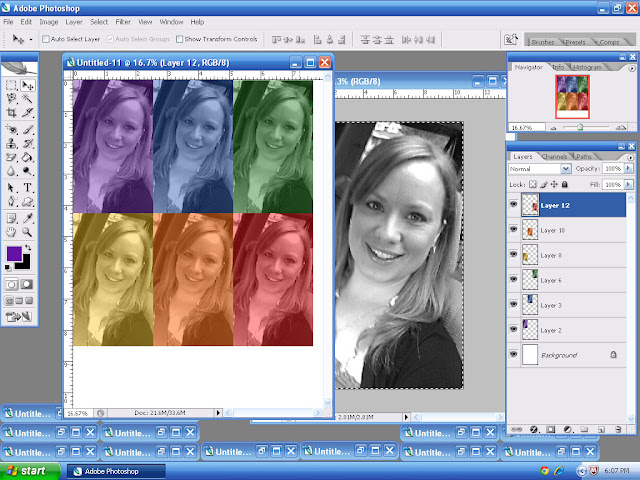
Task: Select the Custom Shape tool
Action: pos(27,201)
